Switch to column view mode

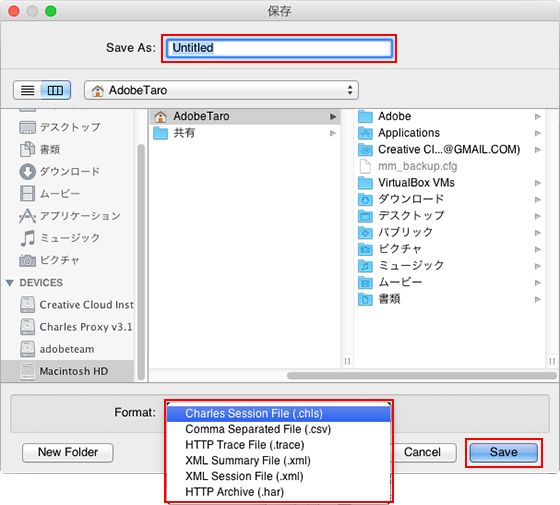(x=56, y=90)
